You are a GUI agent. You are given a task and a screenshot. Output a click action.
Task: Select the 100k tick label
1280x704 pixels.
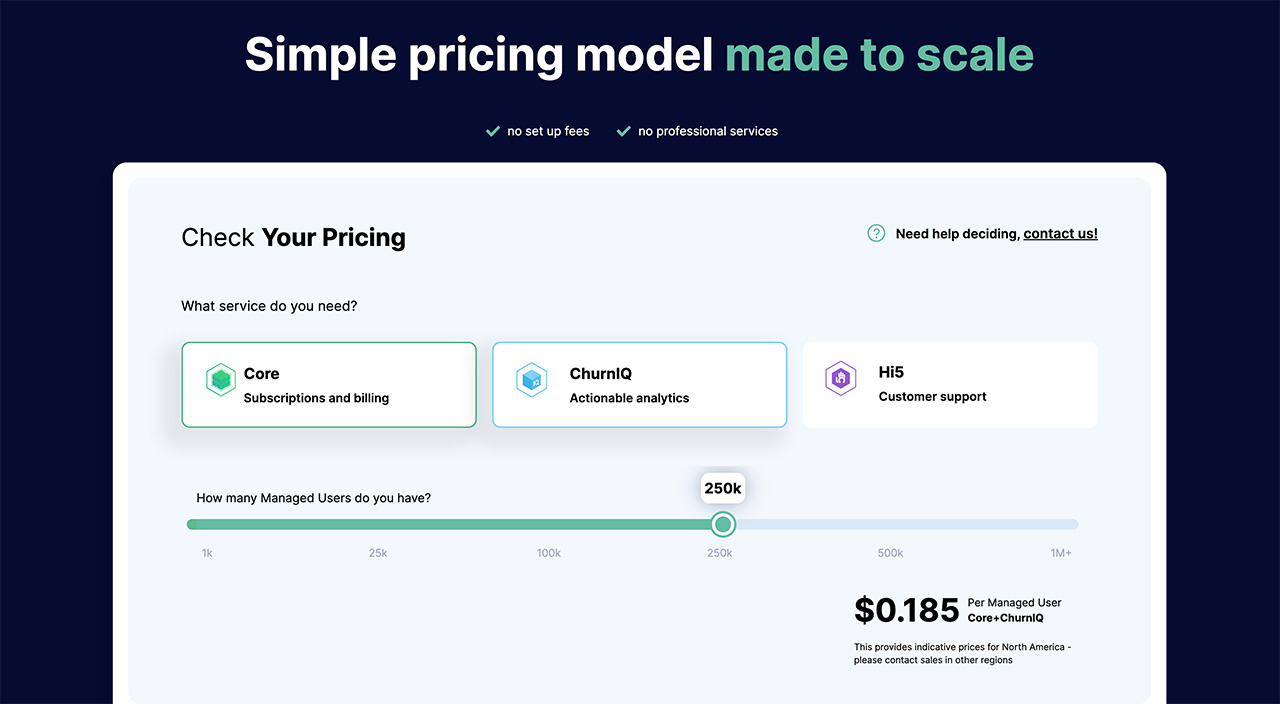pyautogui.click(x=549, y=553)
